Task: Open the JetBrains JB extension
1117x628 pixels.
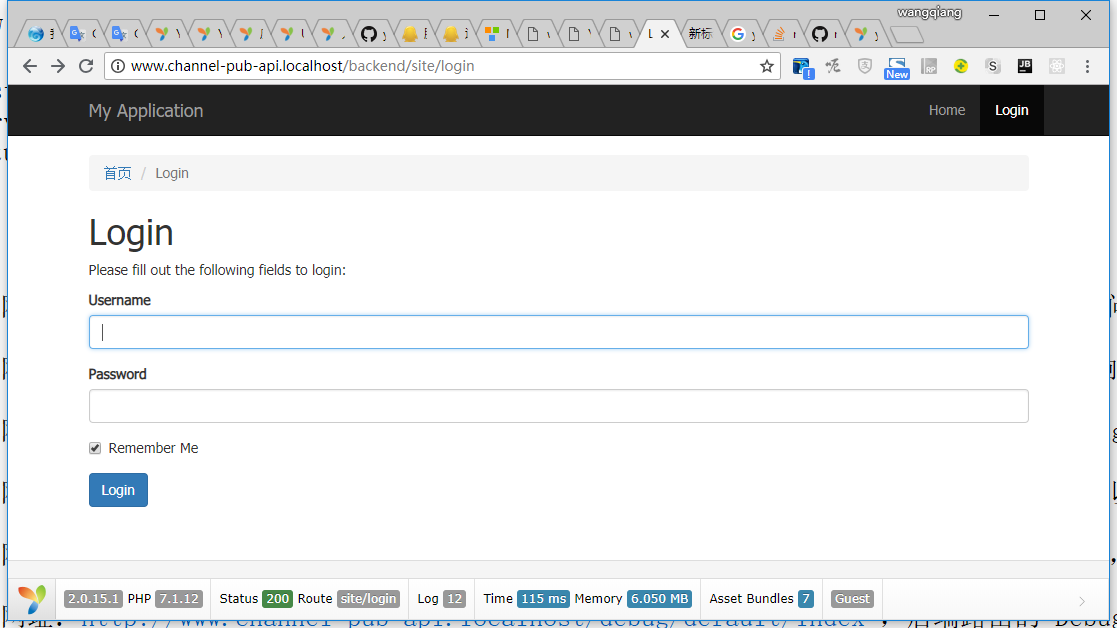Action: (1024, 66)
